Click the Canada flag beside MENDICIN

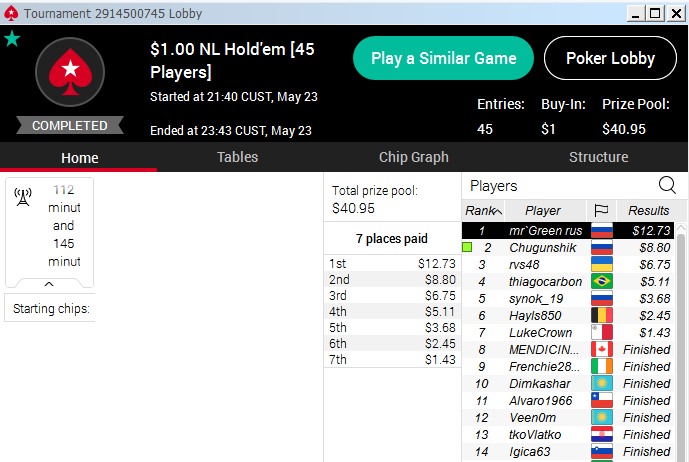pos(602,349)
